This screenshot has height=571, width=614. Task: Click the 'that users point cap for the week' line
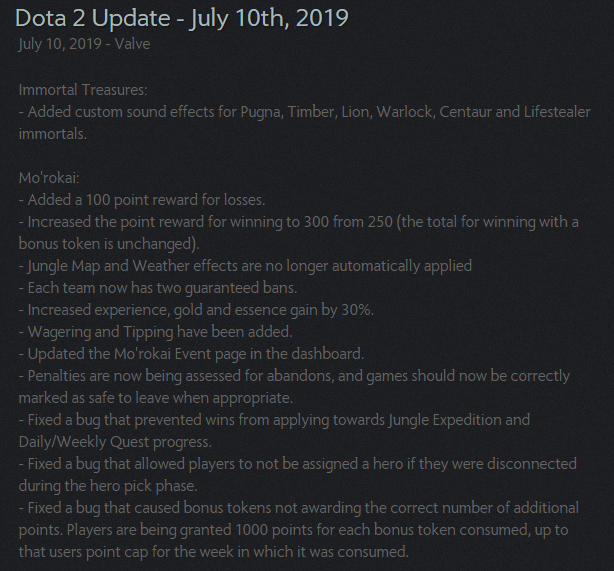[x=214, y=552]
